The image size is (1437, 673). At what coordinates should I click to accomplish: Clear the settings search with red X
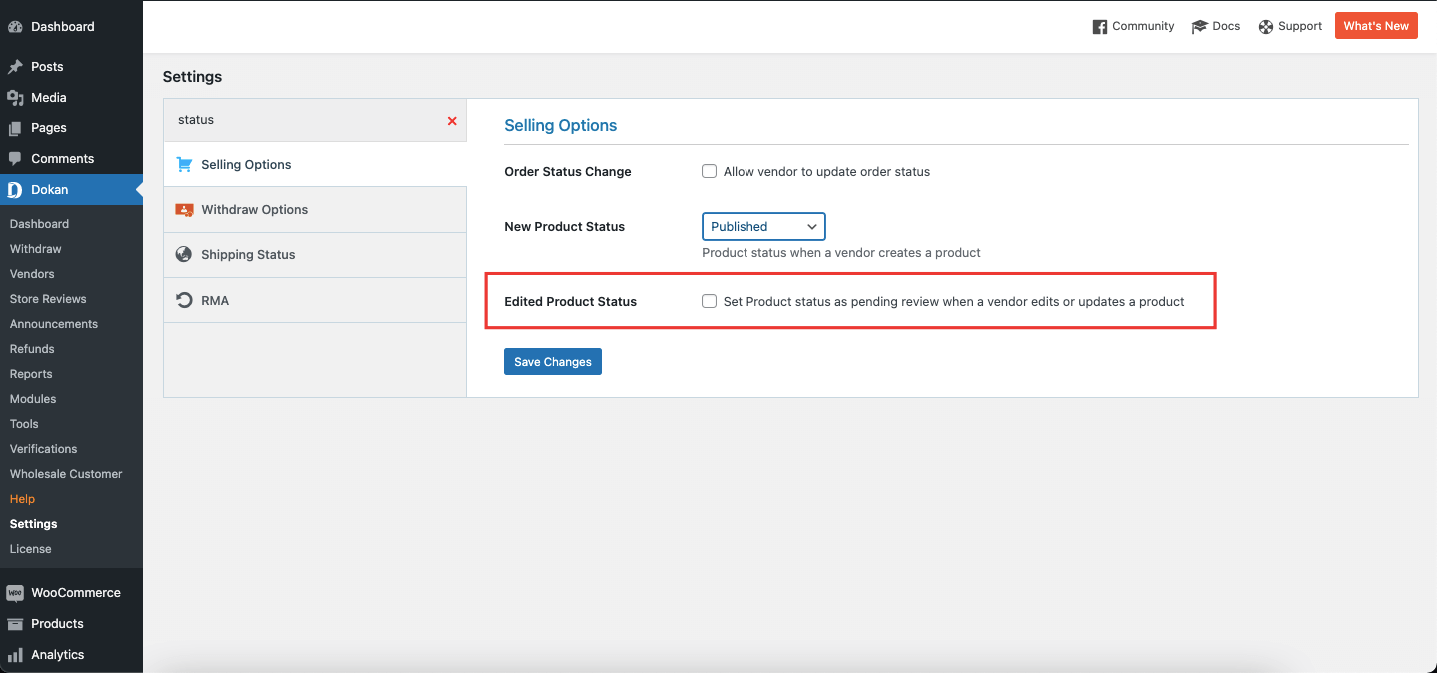pyautogui.click(x=452, y=121)
